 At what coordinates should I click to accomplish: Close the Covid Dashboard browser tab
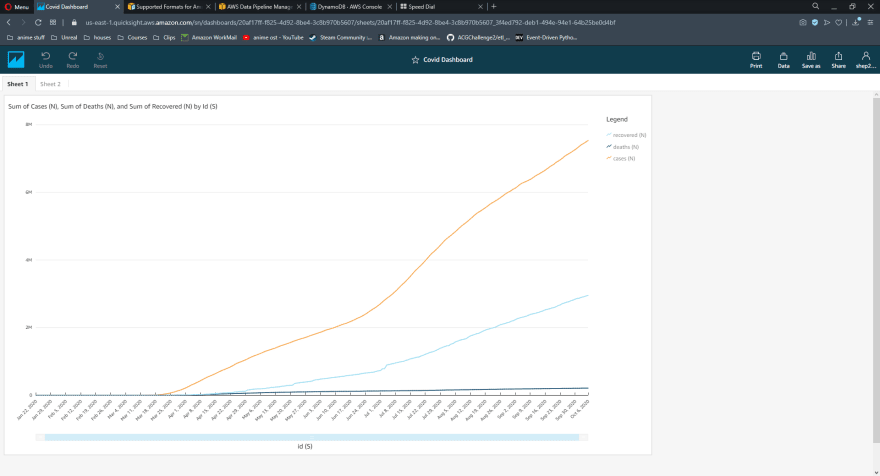[117, 7]
